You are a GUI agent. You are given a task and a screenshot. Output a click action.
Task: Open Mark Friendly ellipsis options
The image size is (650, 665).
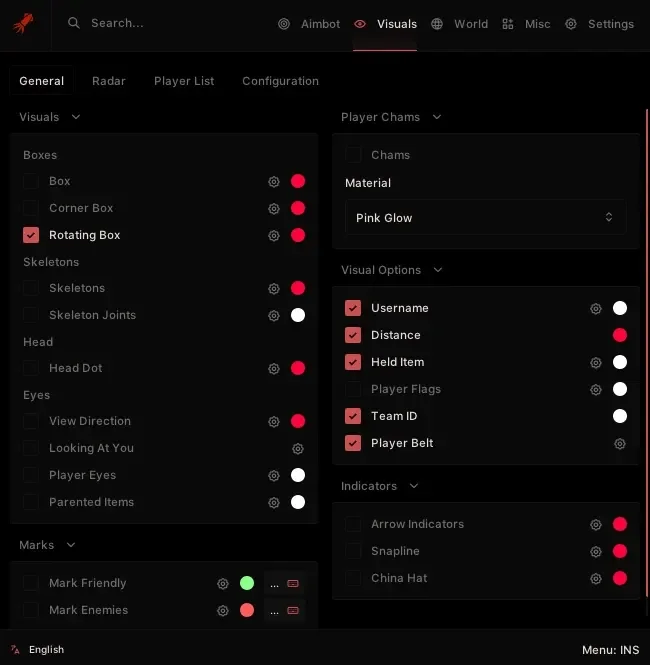274,584
